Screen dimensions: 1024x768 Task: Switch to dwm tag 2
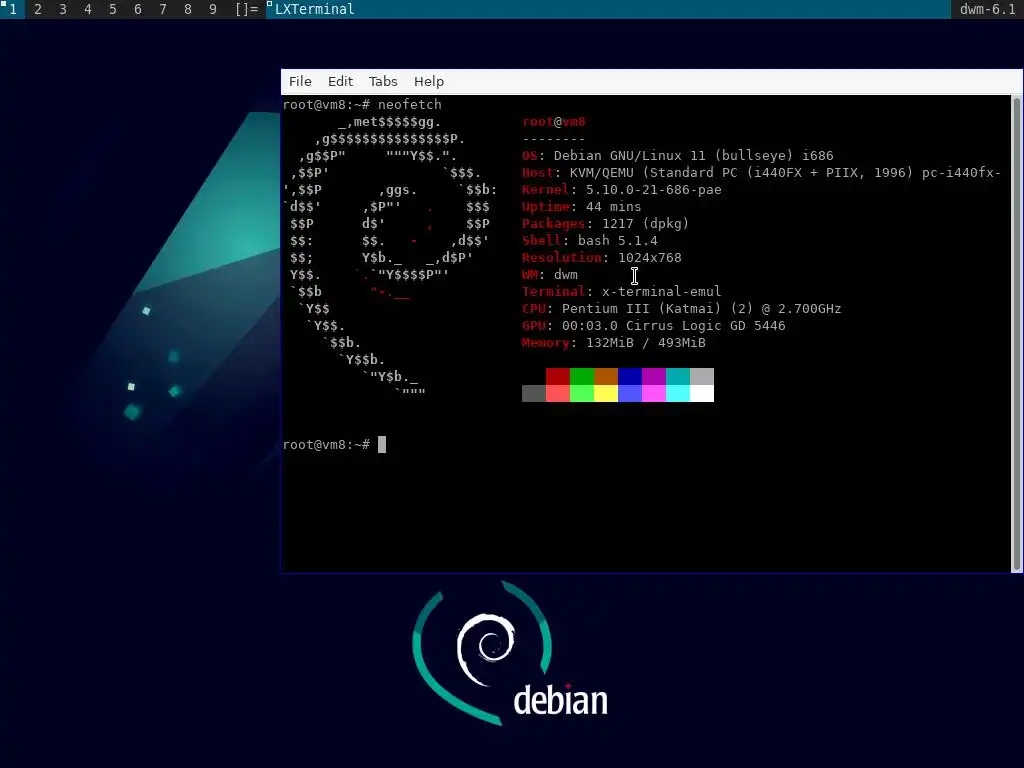coord(38,9)
